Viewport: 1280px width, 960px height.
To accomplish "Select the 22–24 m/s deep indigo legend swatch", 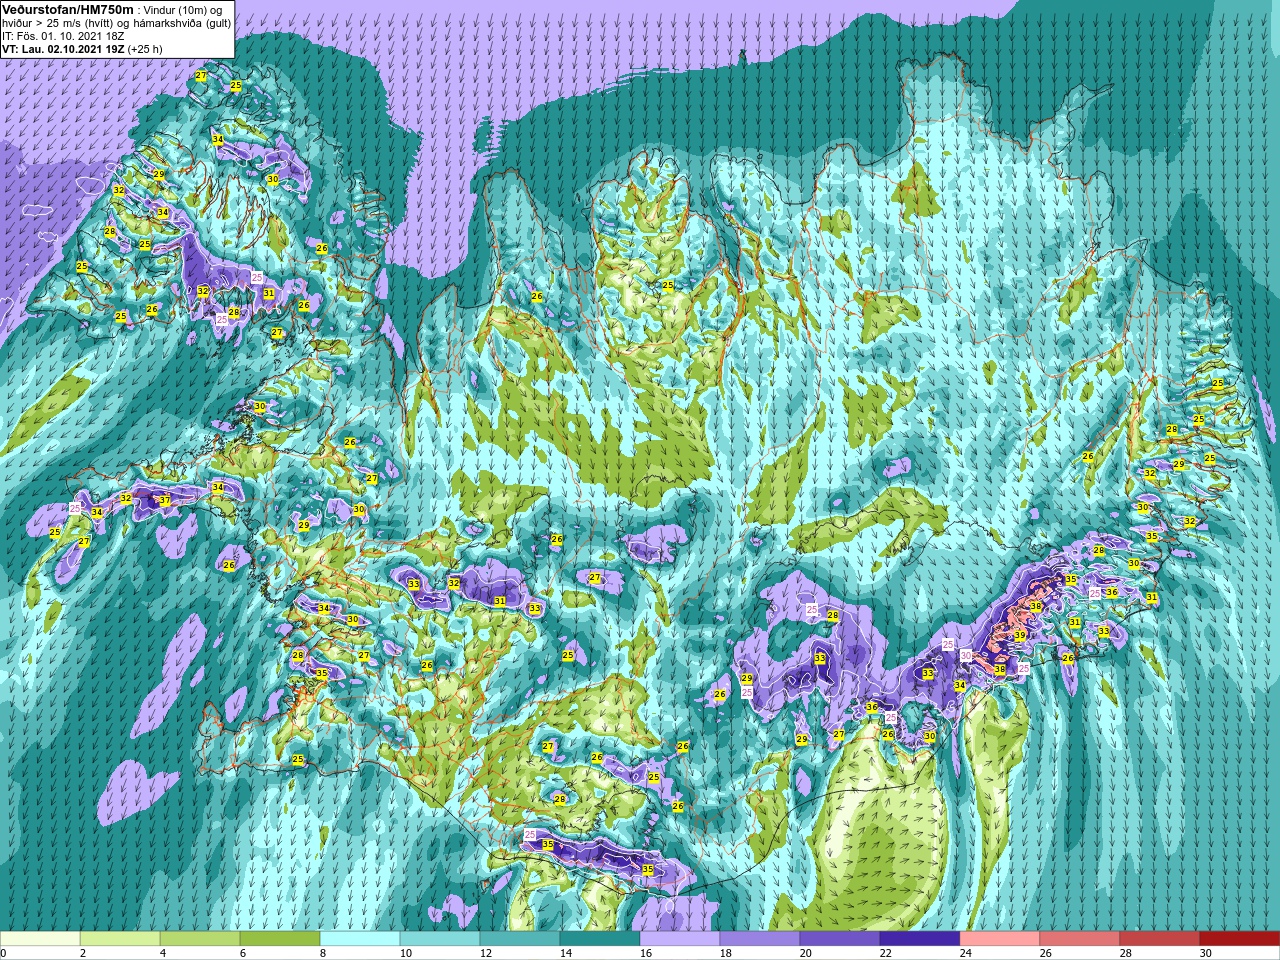I will (x=920, y=939).
